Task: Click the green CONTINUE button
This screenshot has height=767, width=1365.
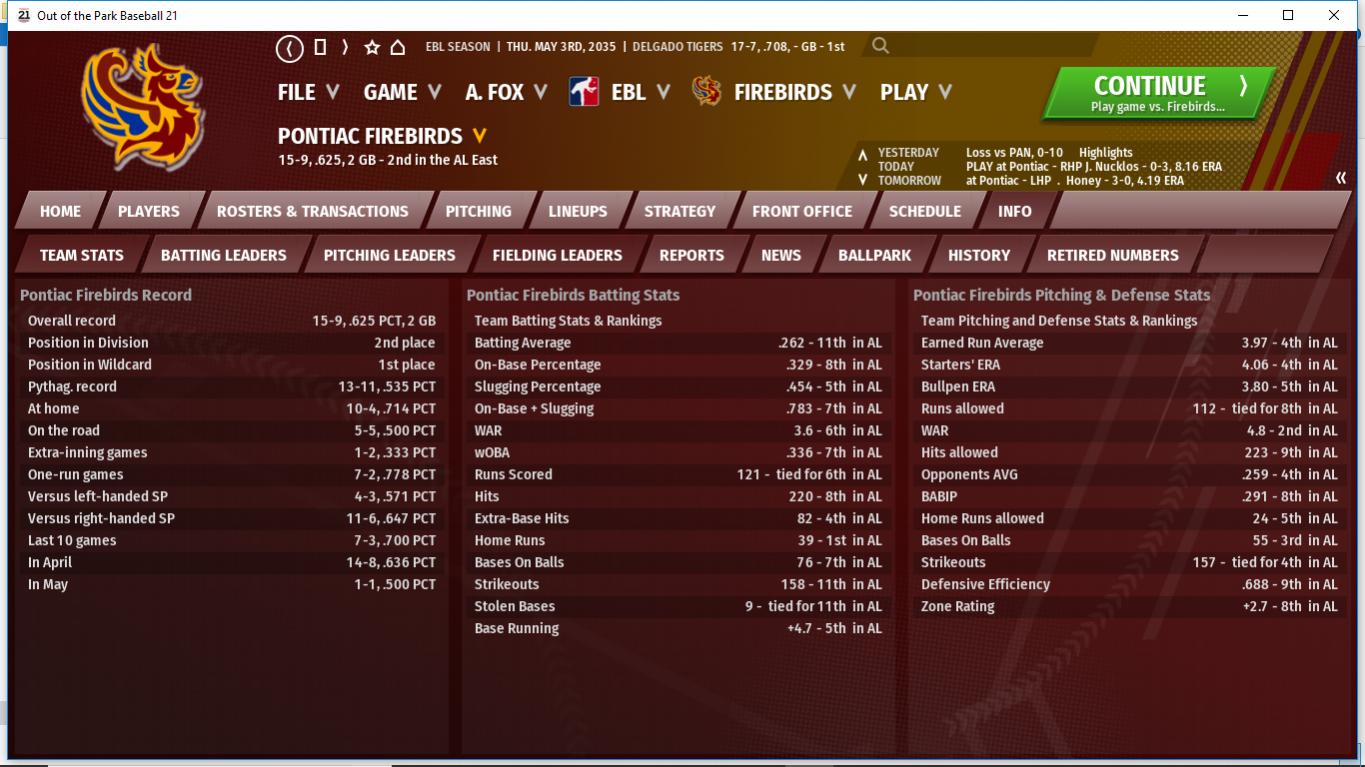Action: [x=1159, y=93]
